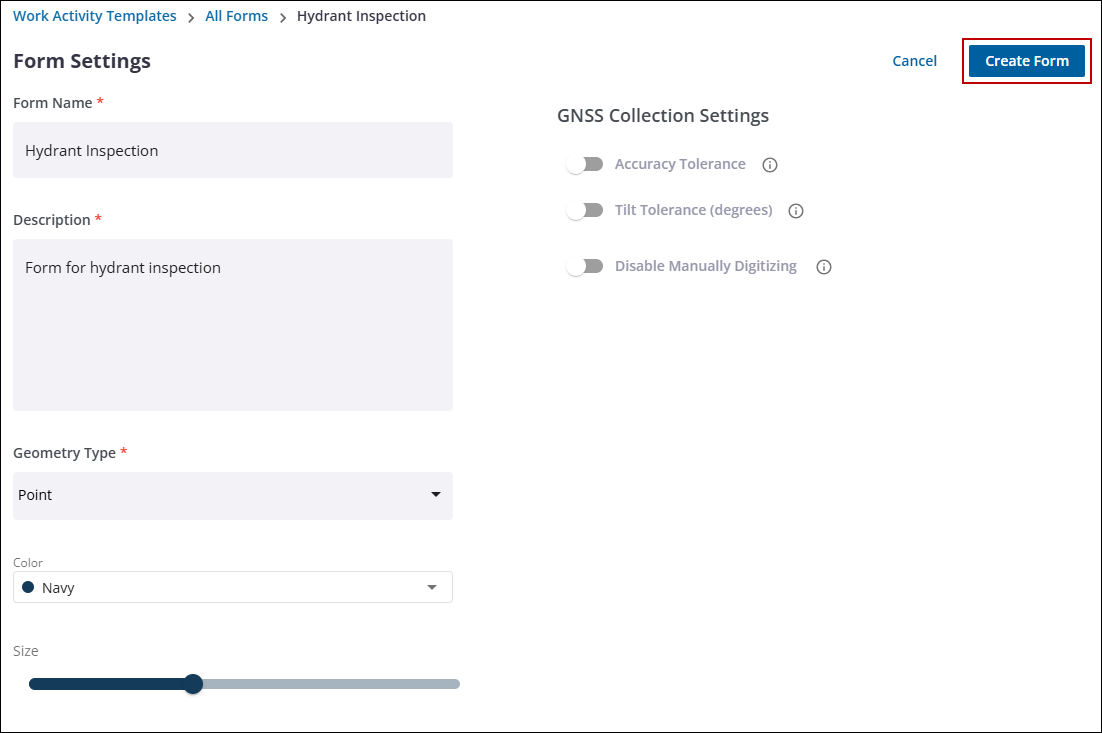Click the Navy color dot swatch
The width and height of the screenshot is (1102, 733).
pos(28,588)
